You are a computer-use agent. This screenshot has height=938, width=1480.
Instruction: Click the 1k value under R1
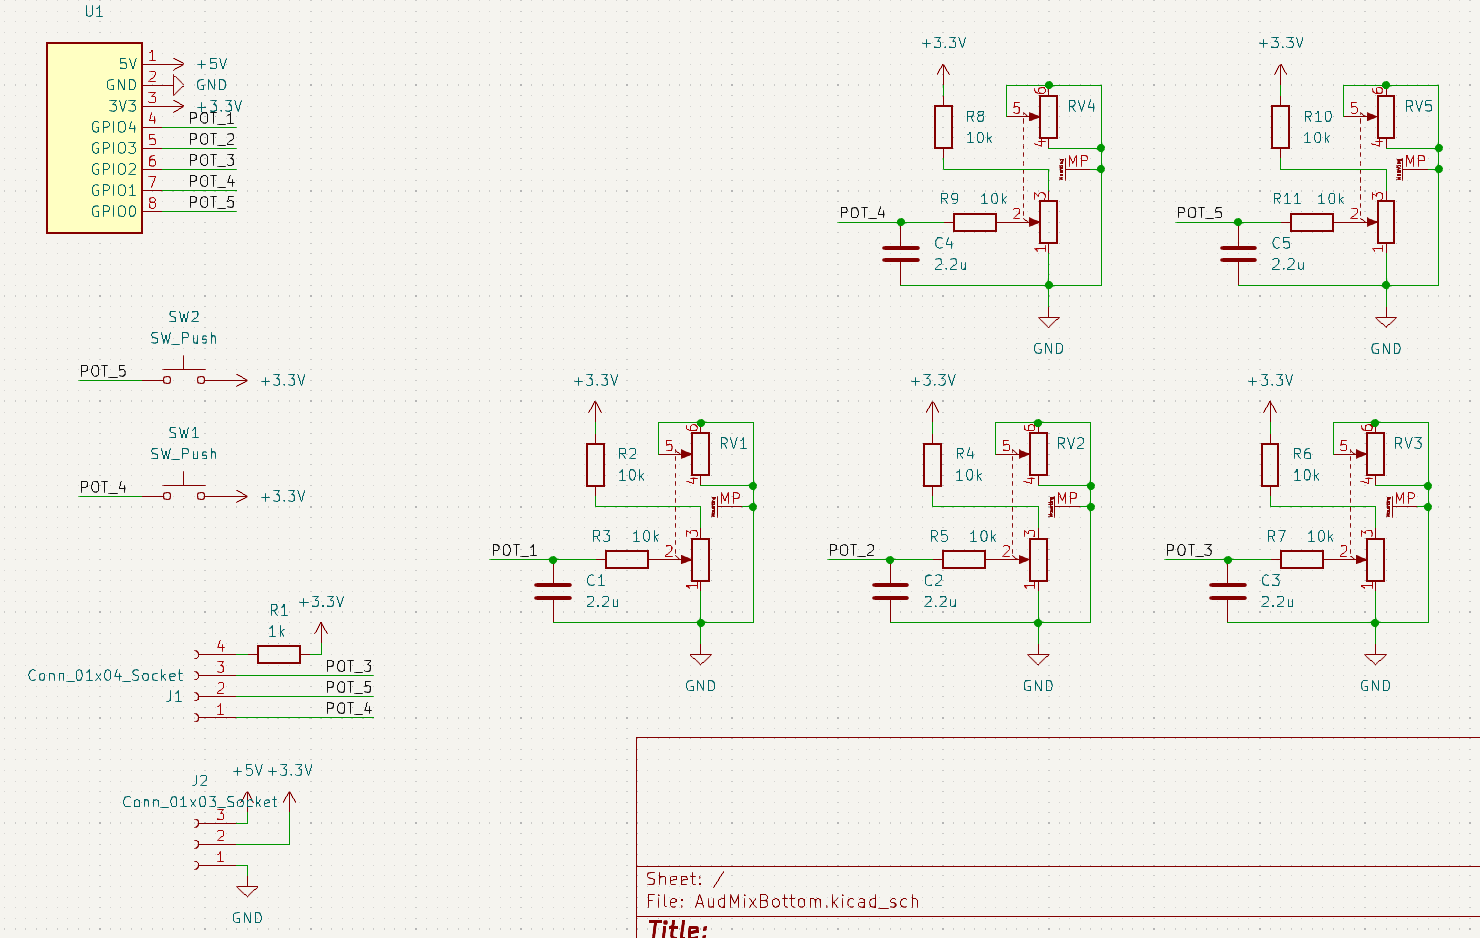pyautogui.click(x=277, y=632)
